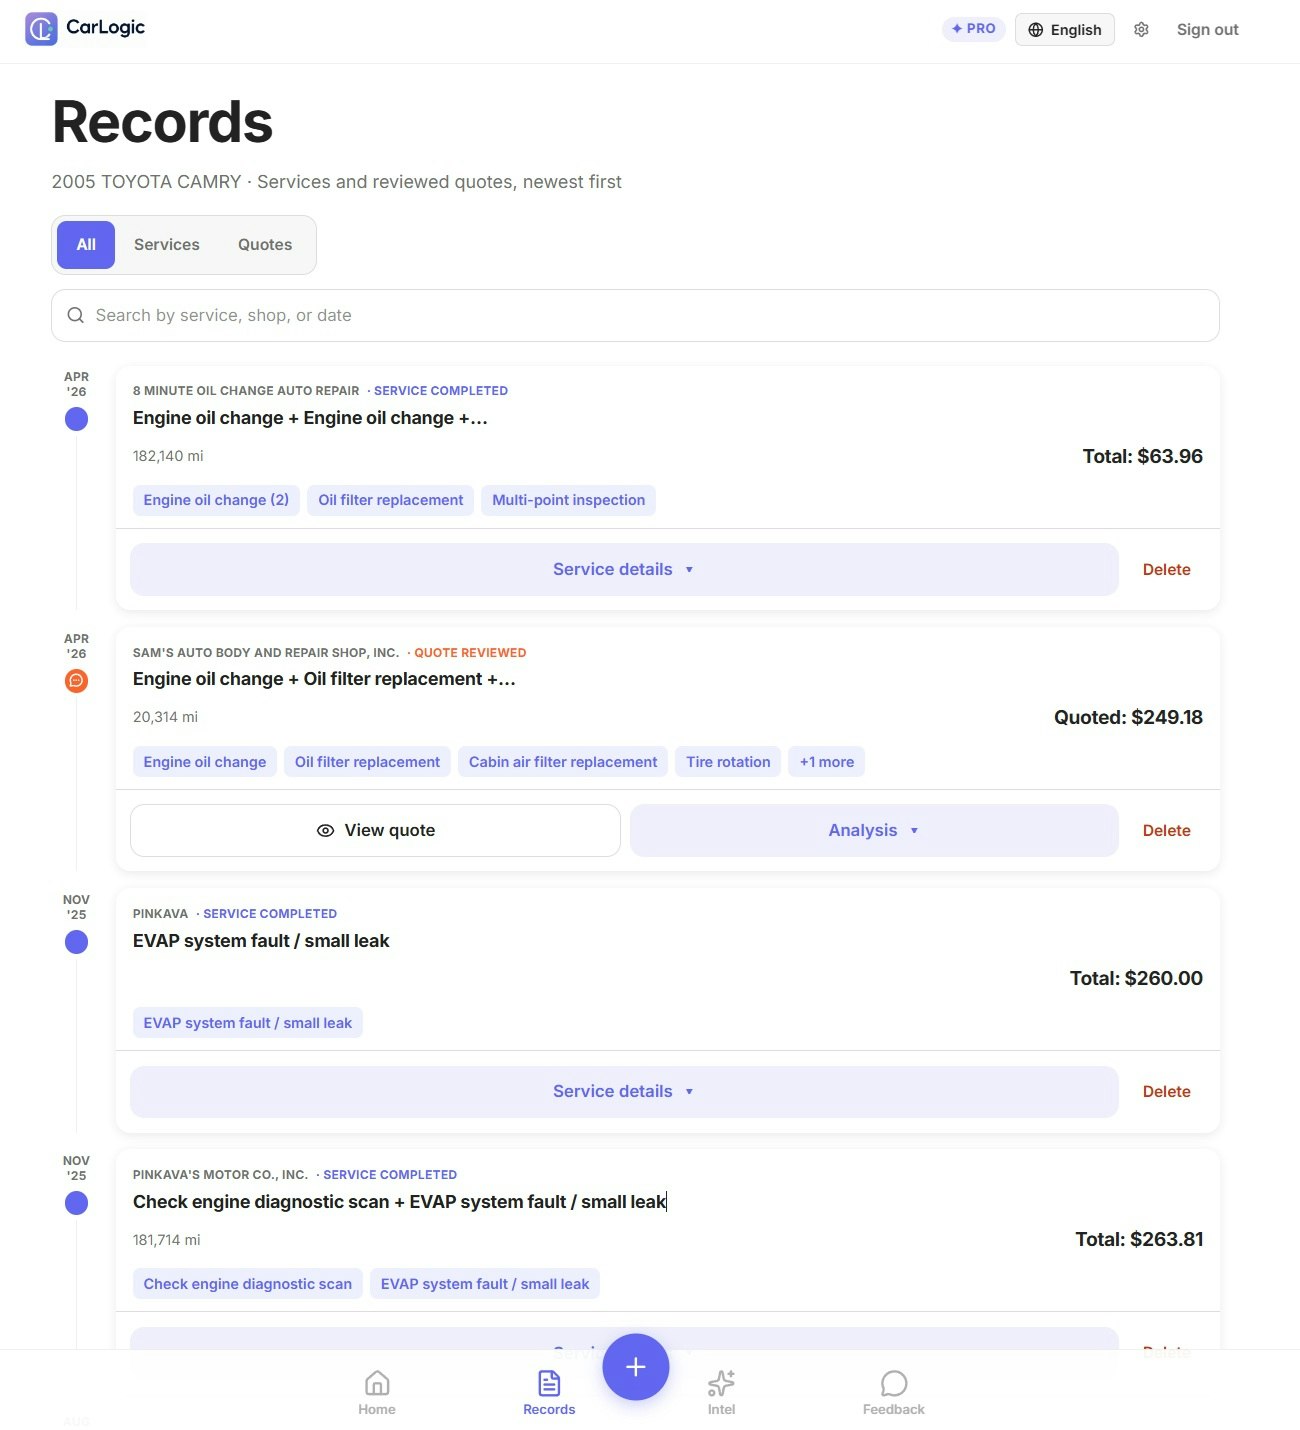Image resolution: width=1300 pixels, height=1430 pixels.
Task: Click the '181,714 mi' mileage text
Action: point(166,1240)
